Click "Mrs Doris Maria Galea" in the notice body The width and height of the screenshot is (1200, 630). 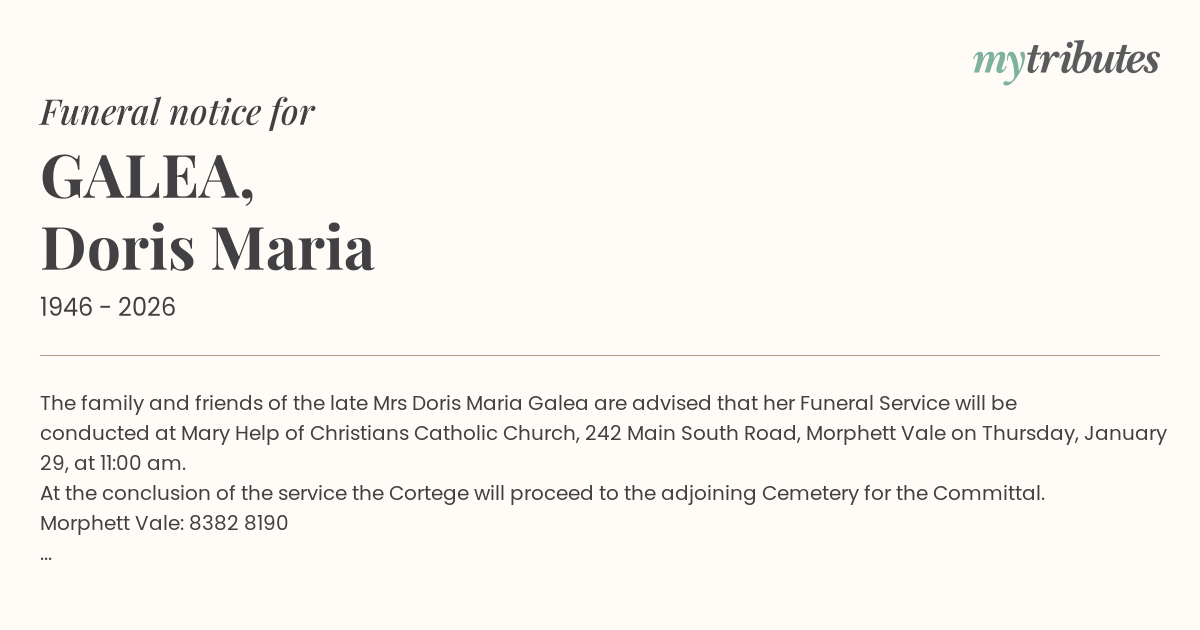click(x=481, y=404)
